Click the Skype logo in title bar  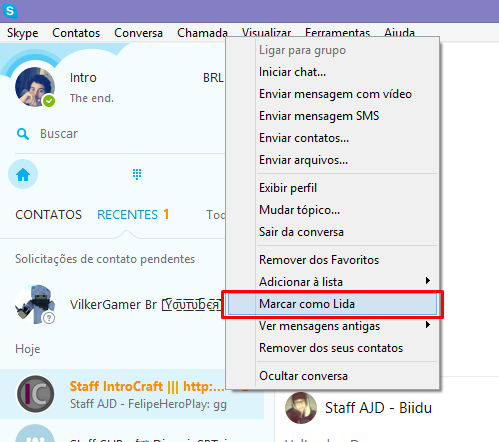pyautogui.click(x=10, y=11)
